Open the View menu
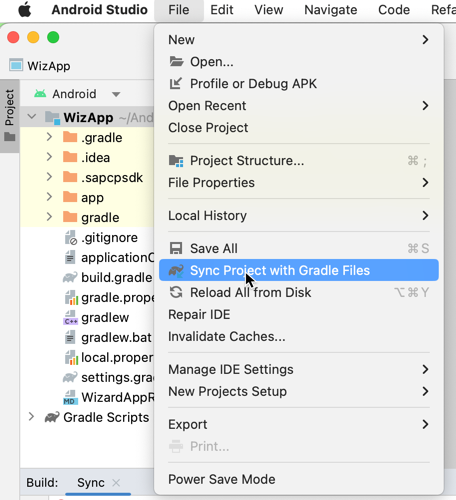This screenshot has height=500, width=456. (269, 10)
